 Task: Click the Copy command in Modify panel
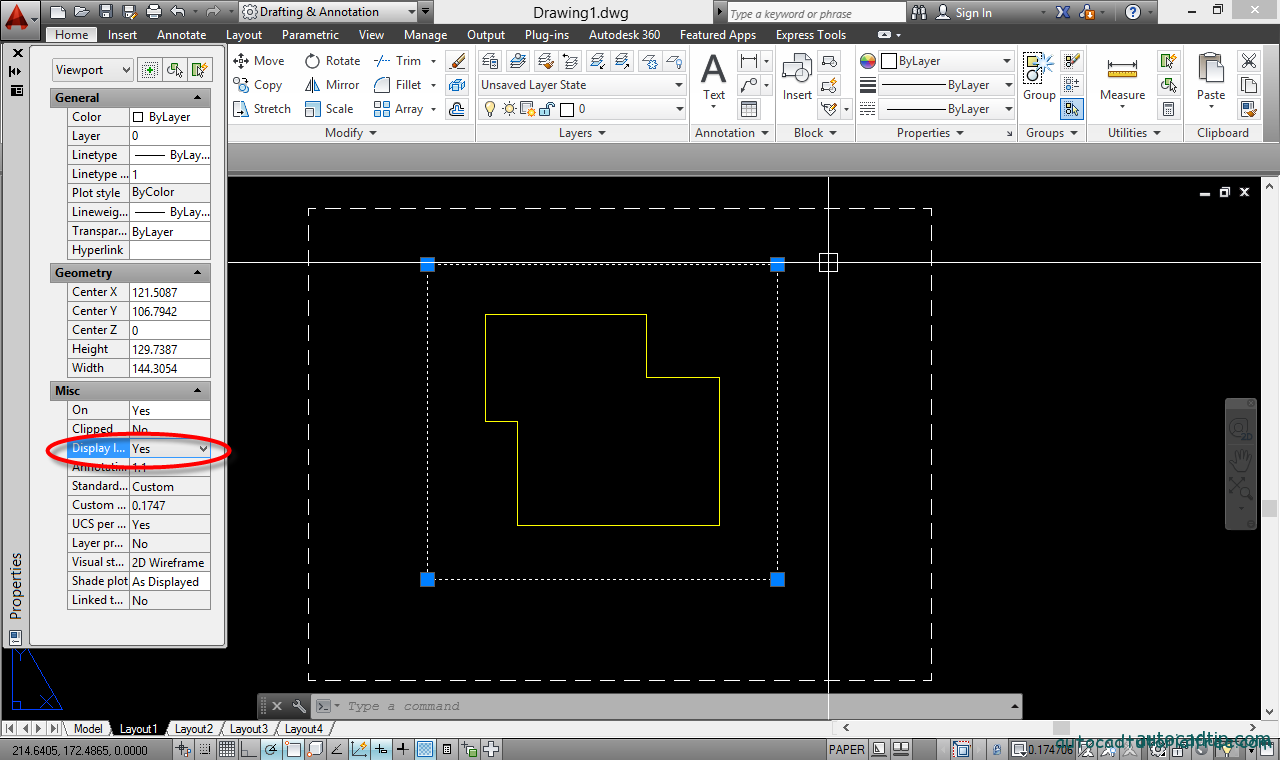259,85
